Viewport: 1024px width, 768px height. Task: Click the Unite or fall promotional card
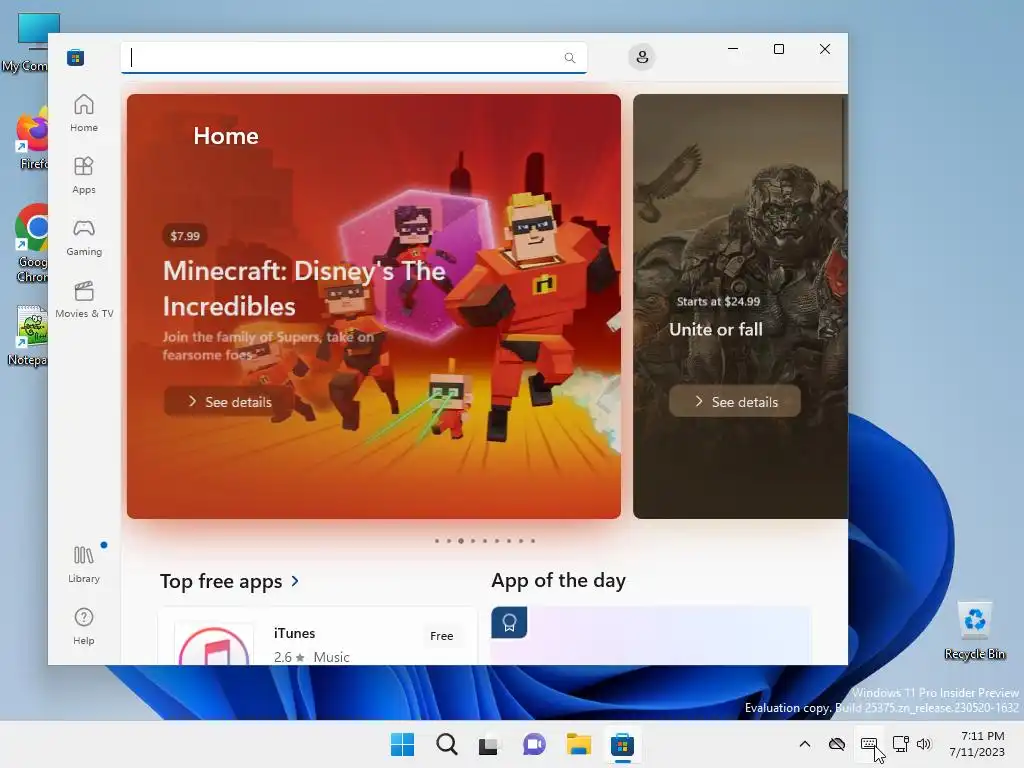[x=740, y=306]
